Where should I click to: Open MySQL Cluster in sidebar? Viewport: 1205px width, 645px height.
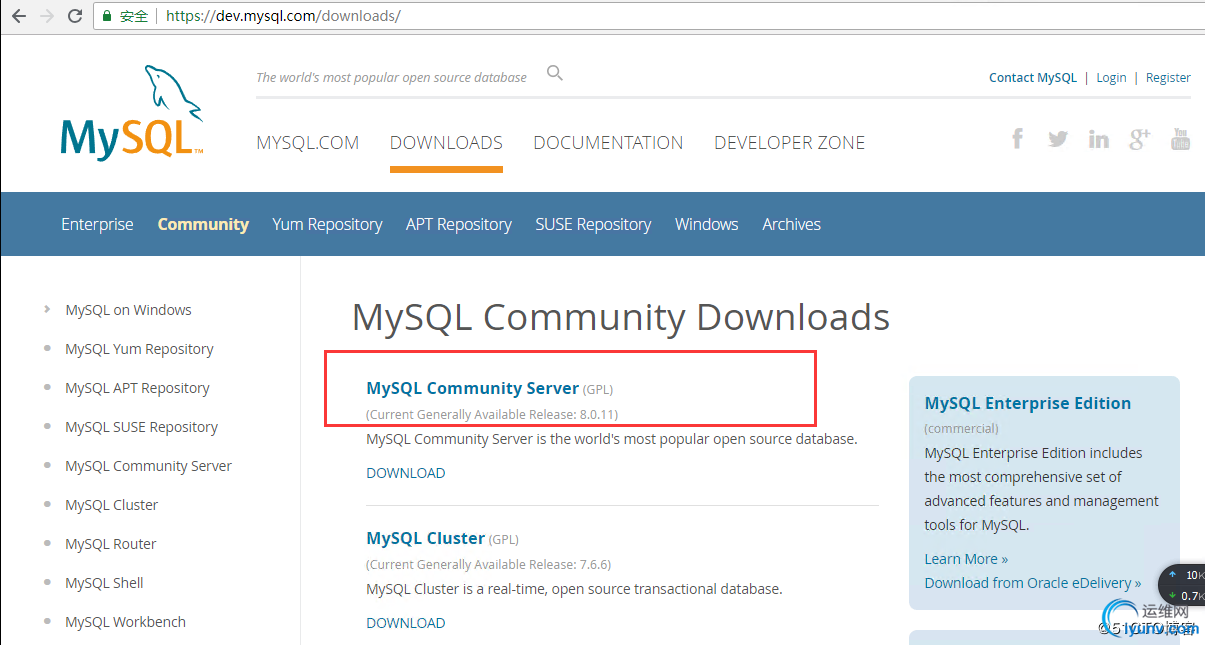click(111, 505)
